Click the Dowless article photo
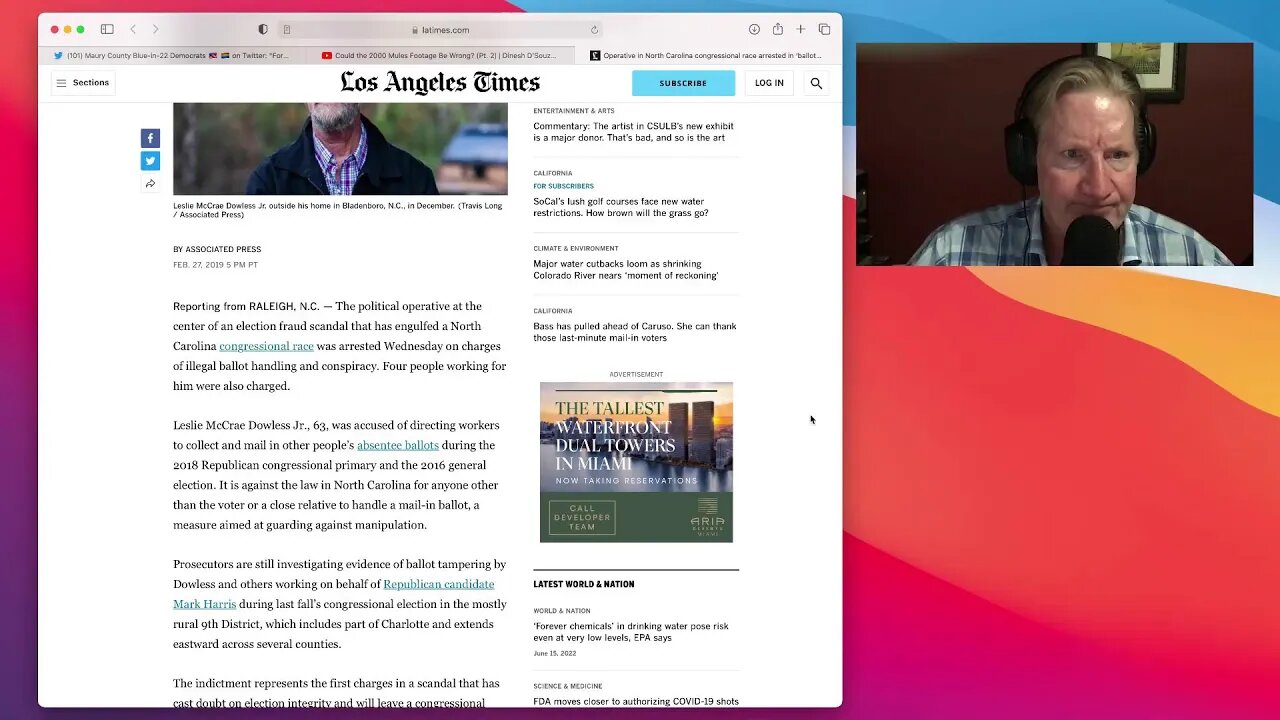This screenshot has width=1280, height=720. point(340,148)
